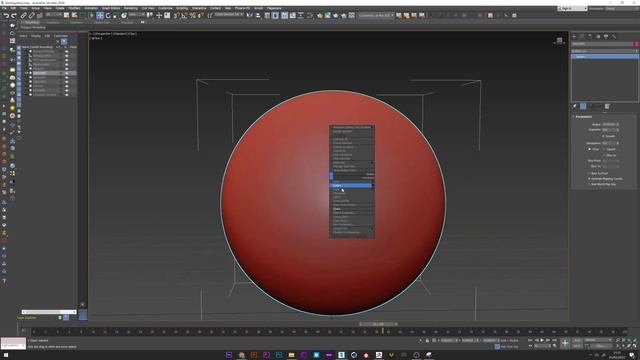640x360 pixels.
Task: Open the File Explorer taskbar icon
Action: pyautogui.click(x=291, y=355)
